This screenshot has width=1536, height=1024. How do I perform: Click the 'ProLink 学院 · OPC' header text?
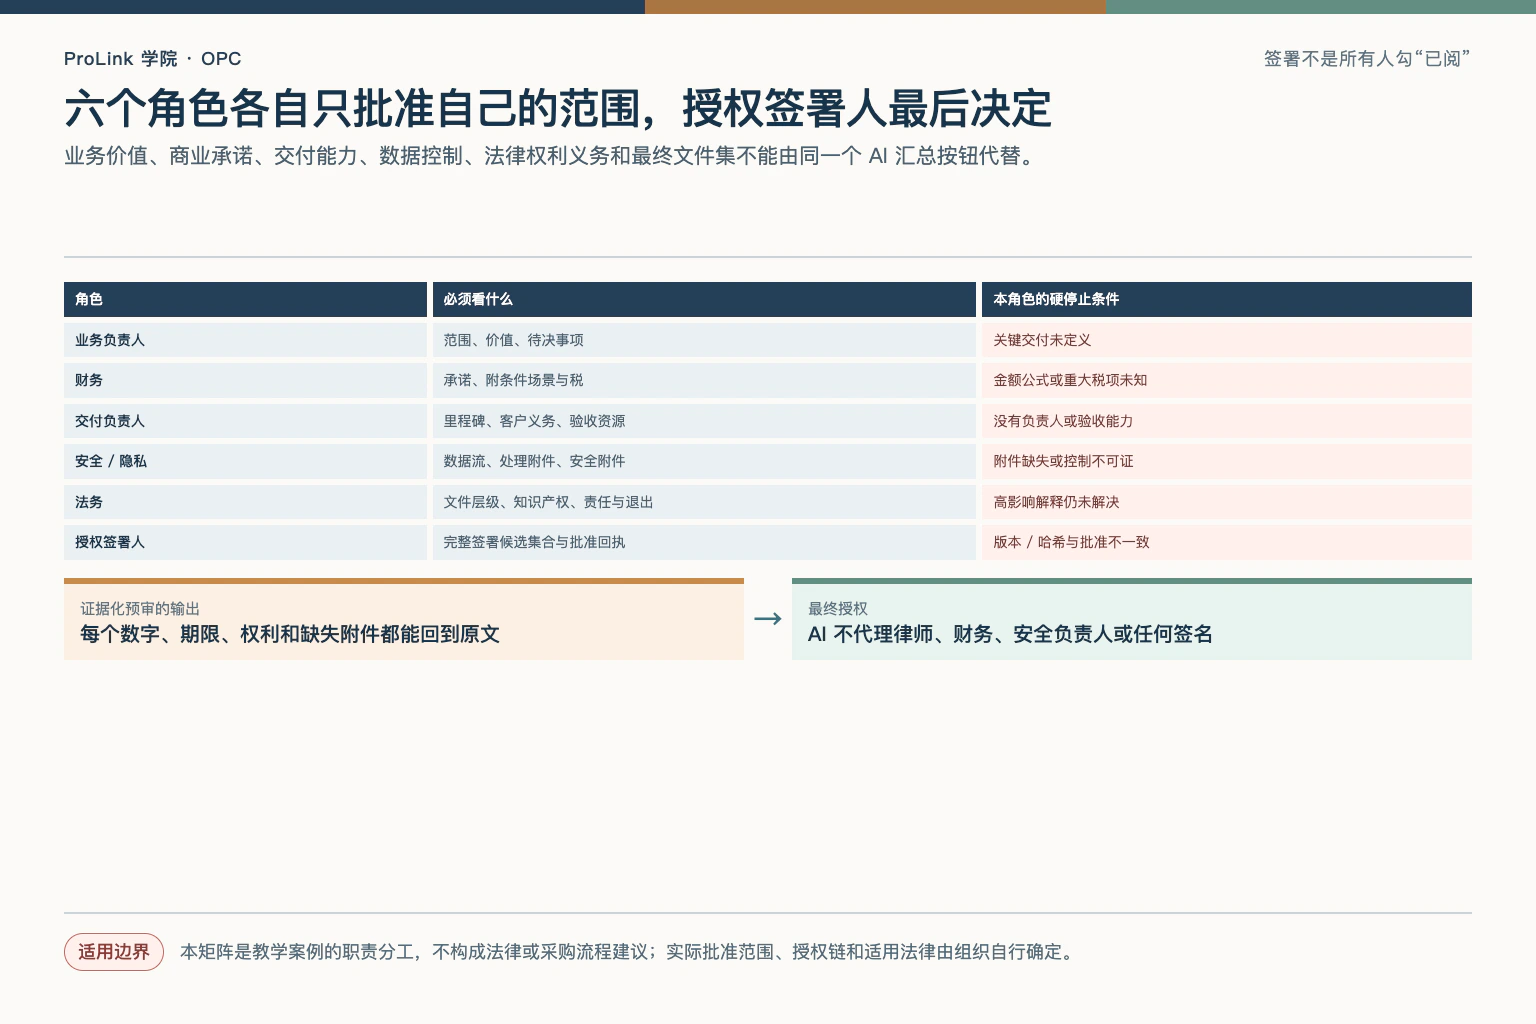tap(152, 59)
